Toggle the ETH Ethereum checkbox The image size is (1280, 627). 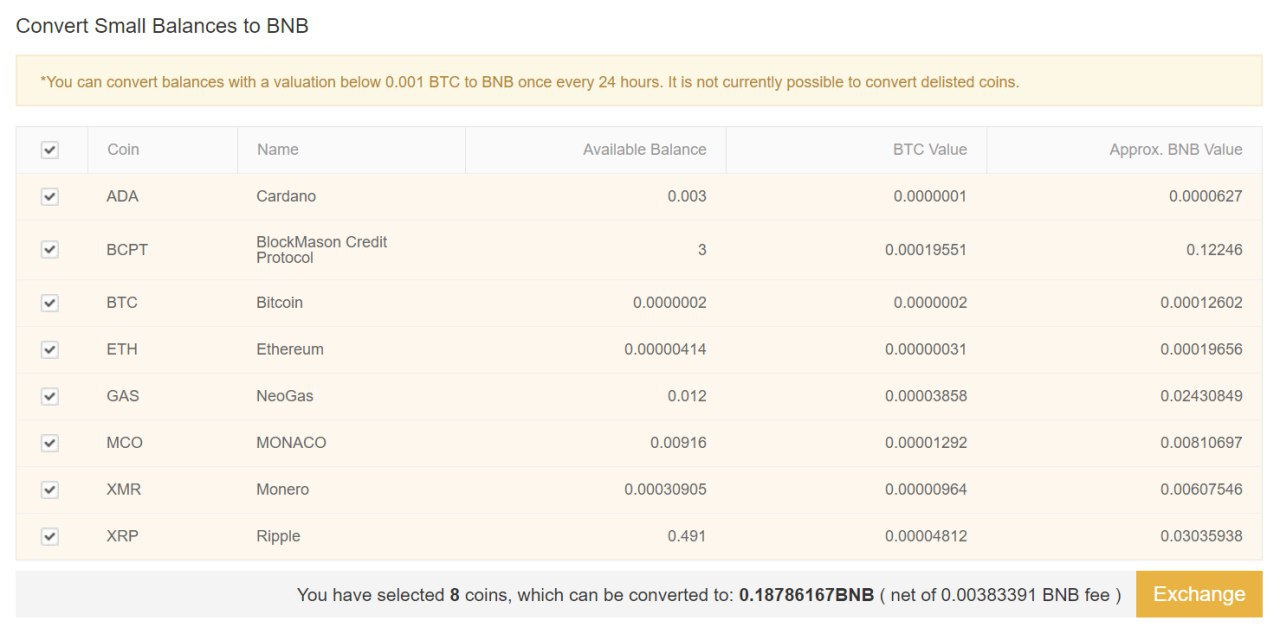[x=50, y=350]
